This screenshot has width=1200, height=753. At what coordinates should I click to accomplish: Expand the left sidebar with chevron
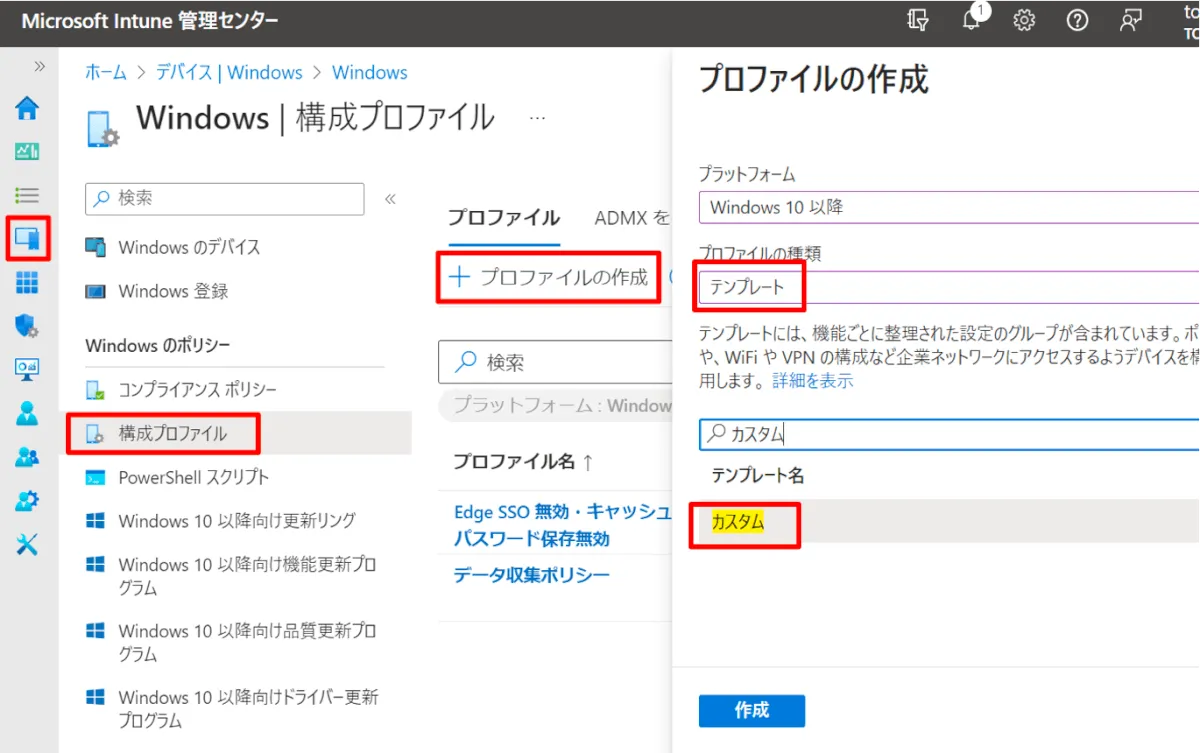[39, 67]
